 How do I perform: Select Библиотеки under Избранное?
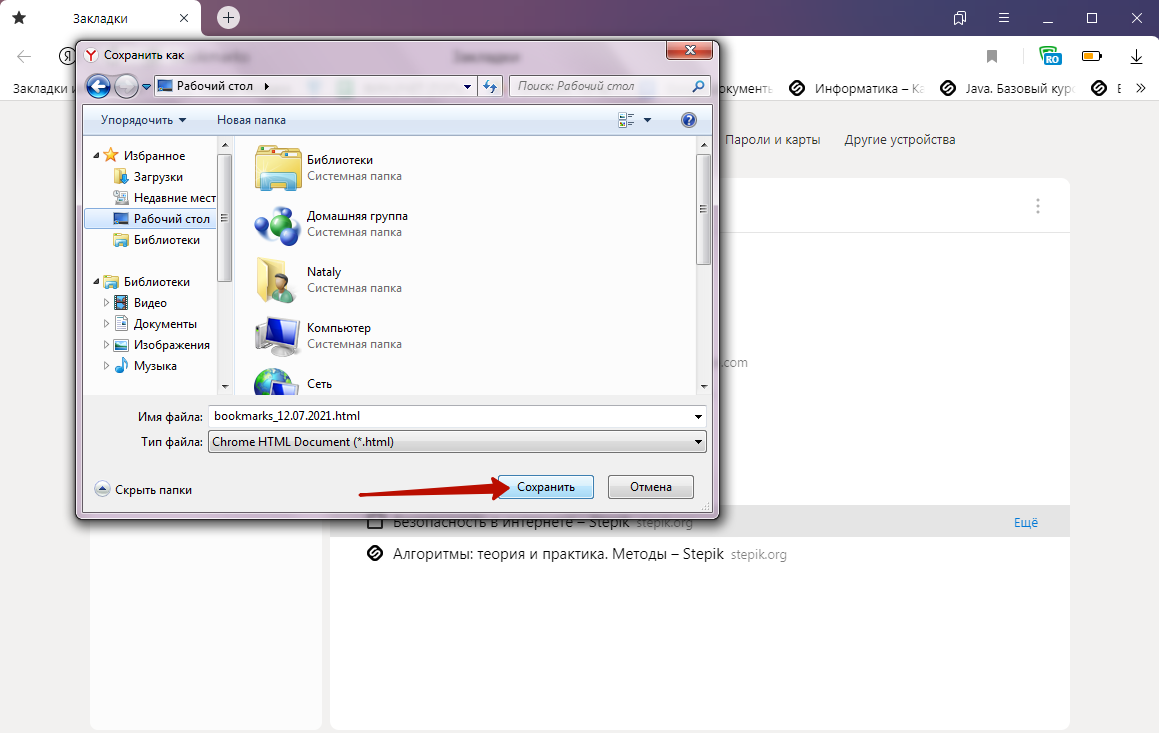pyautogui.click(x=166, y=239)
